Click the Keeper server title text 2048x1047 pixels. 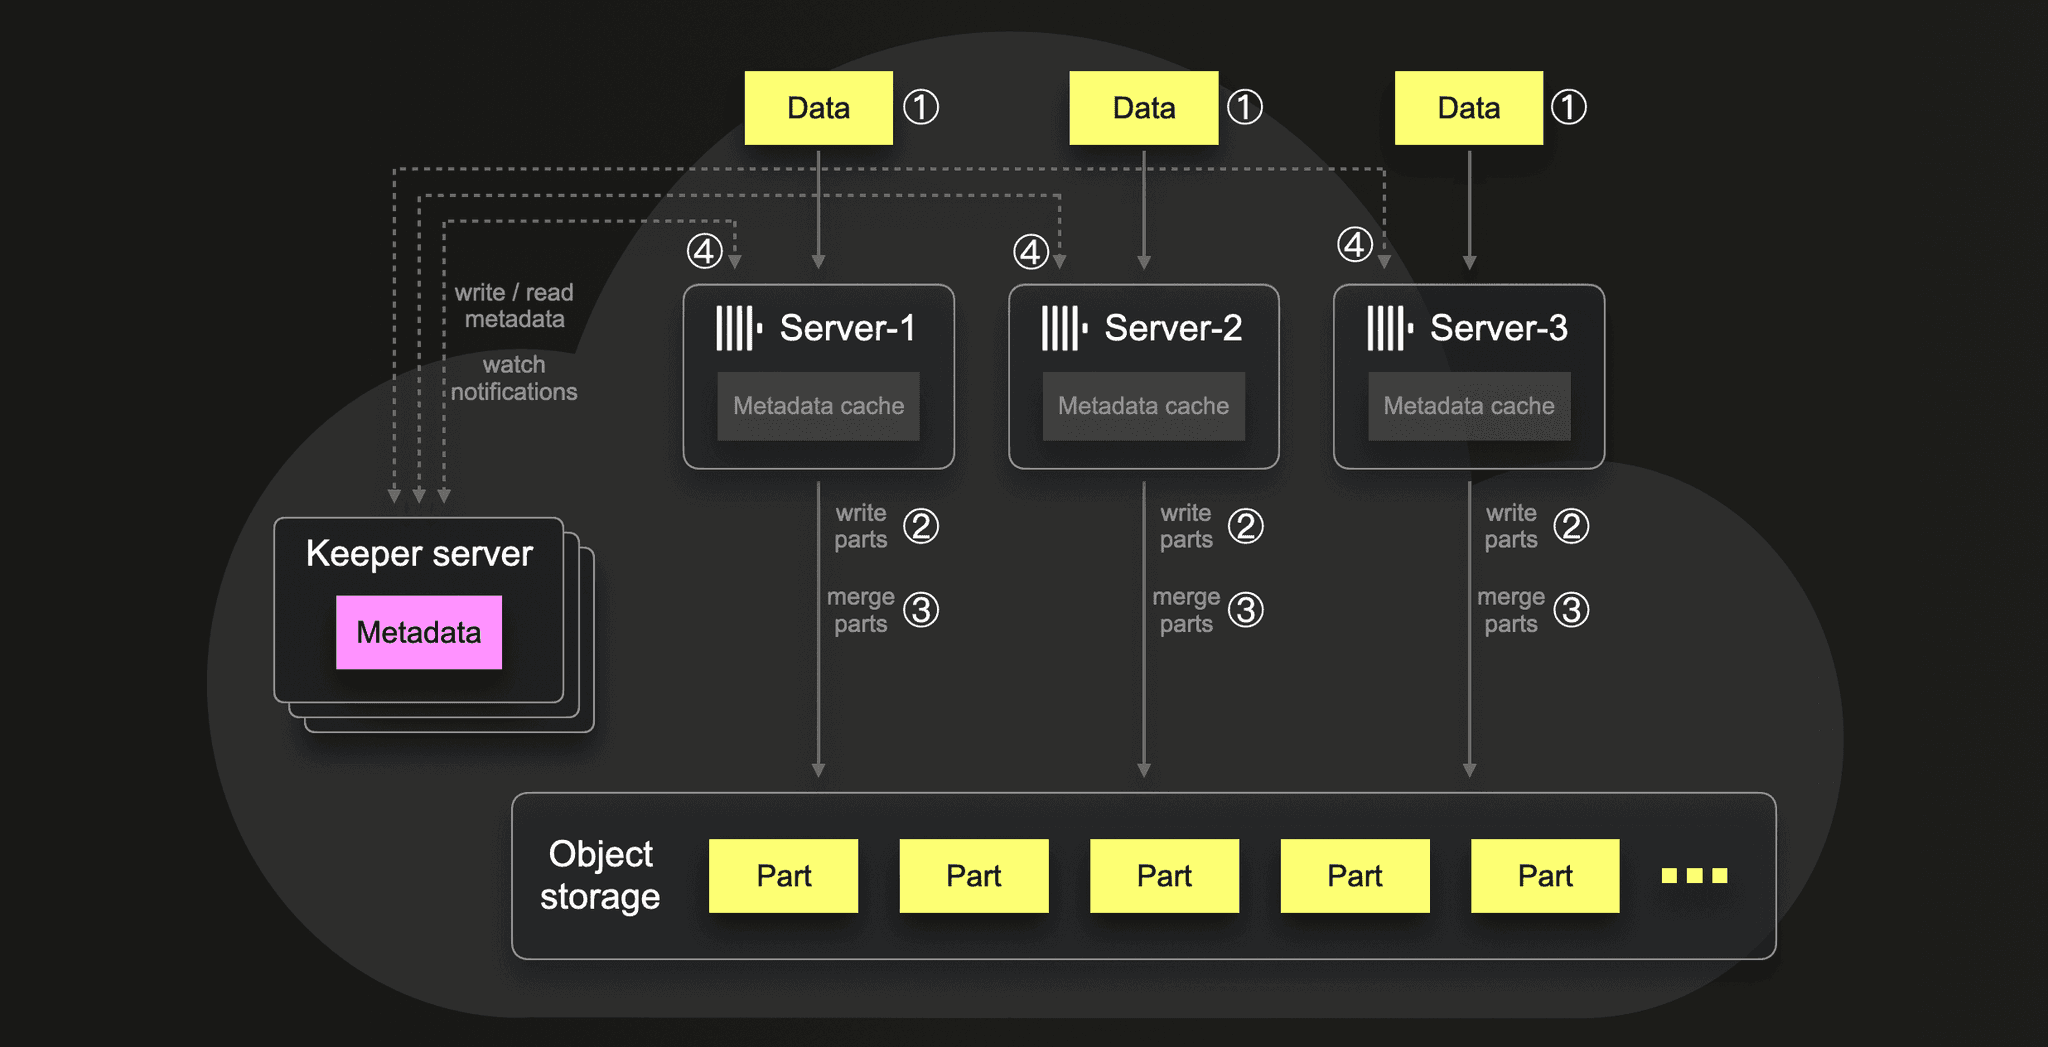click(419, 554)
